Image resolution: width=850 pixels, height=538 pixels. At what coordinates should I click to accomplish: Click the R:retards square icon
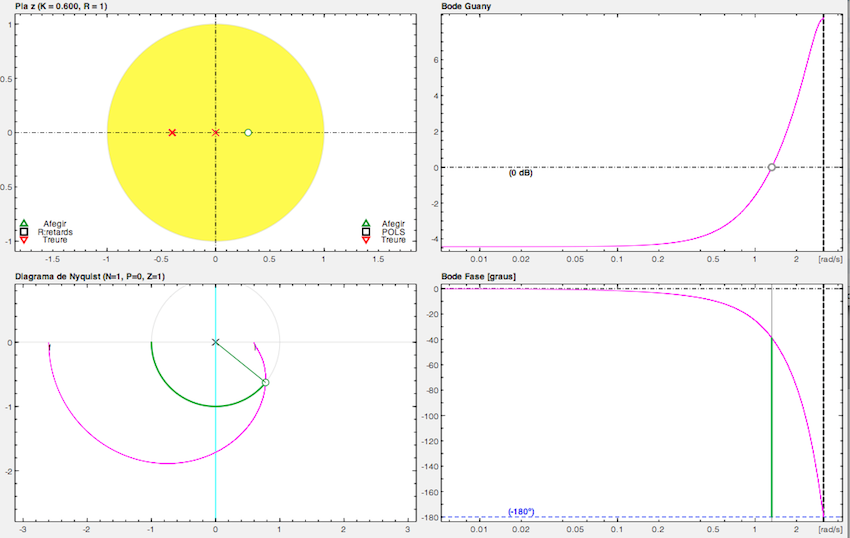coord(24,232)
